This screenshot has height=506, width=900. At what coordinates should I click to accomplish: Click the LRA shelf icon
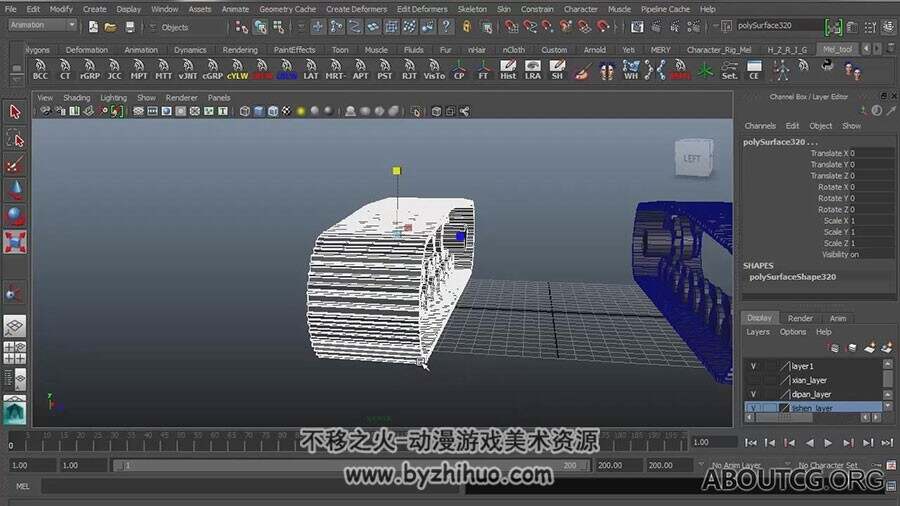point(533,69)
